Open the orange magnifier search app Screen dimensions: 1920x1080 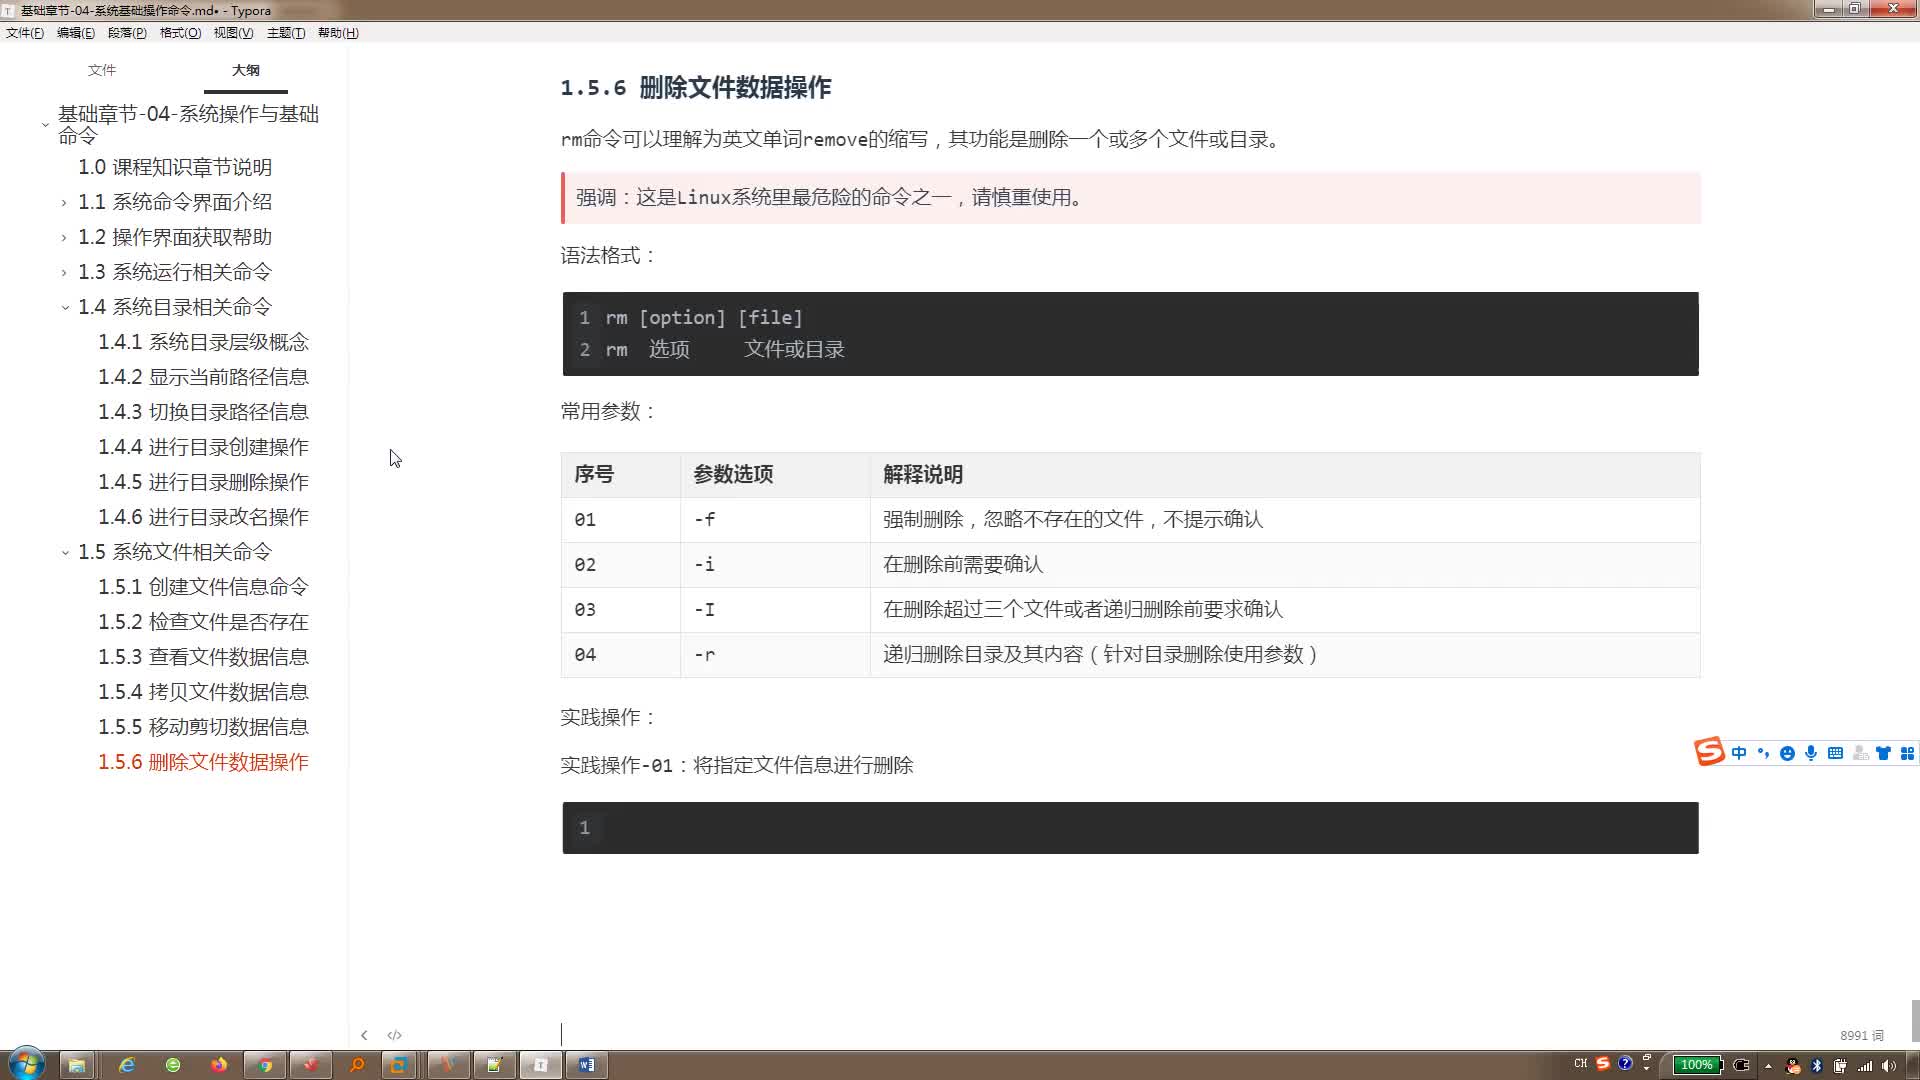(x=357, y=1065)
